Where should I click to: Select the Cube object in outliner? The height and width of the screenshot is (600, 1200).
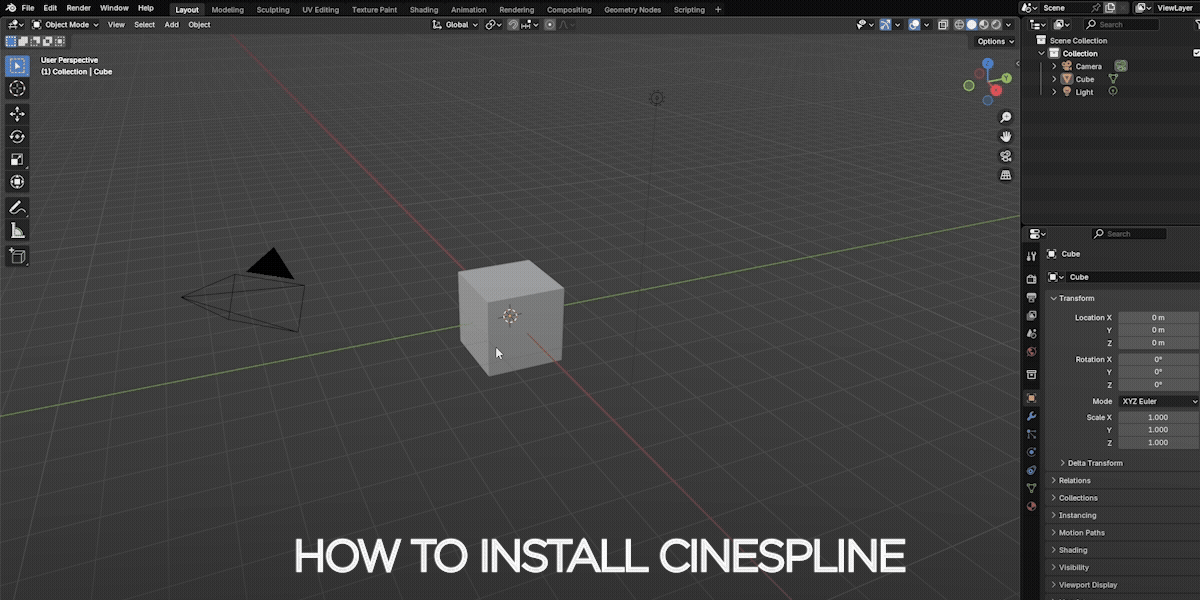(1085, 79)
